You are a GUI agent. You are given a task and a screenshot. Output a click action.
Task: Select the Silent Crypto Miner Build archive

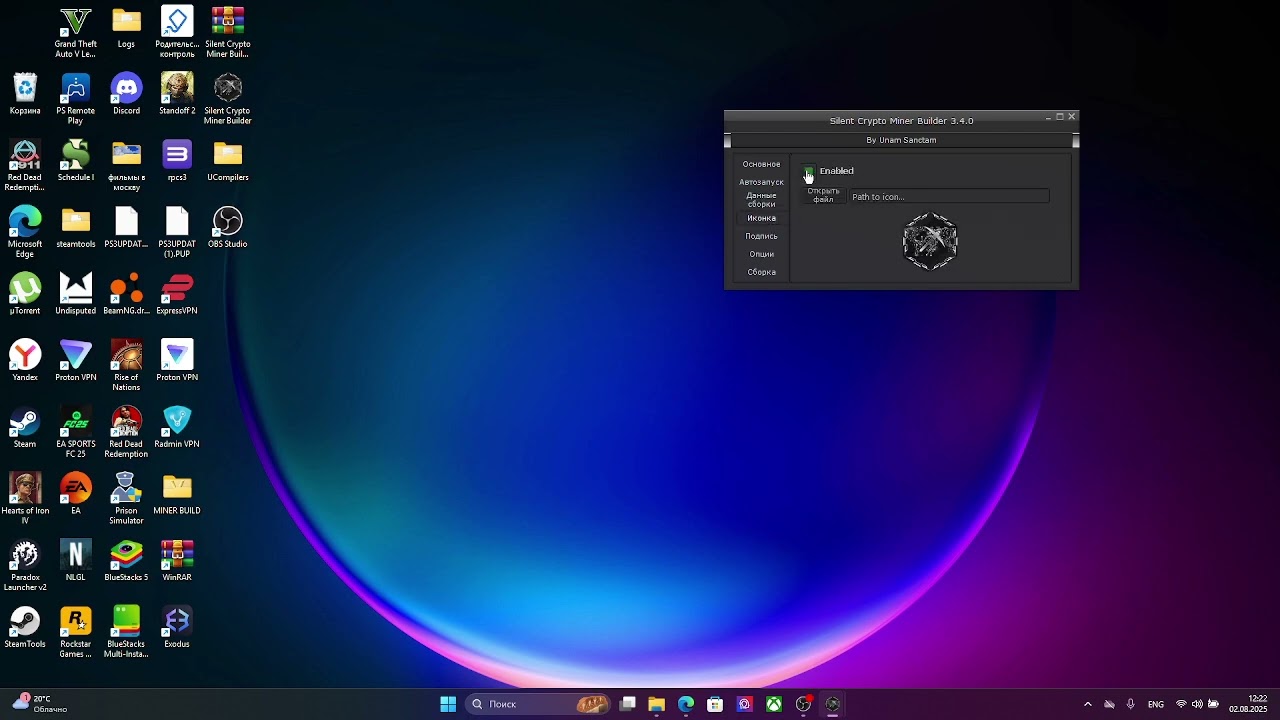[227, 33]
